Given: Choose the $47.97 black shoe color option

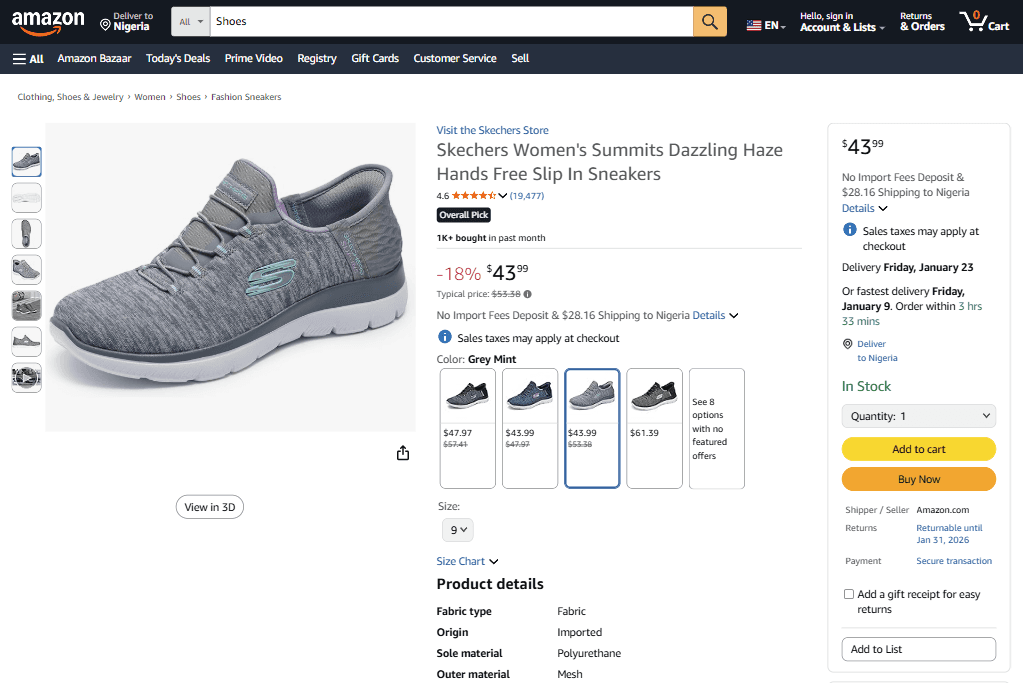Looking at the screenshot, I should click(x=467, y=428).
